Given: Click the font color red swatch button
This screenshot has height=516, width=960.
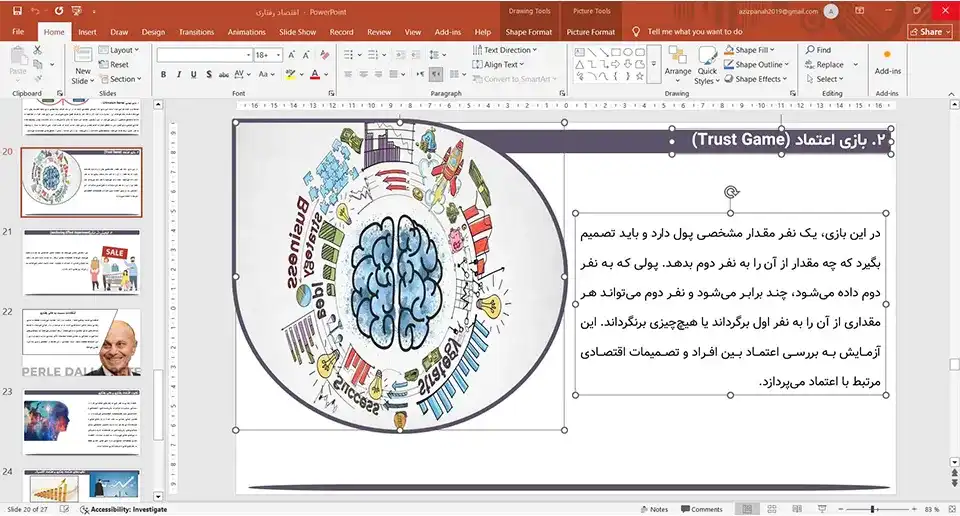Looking at the screenshot, I should click(315, 75).
